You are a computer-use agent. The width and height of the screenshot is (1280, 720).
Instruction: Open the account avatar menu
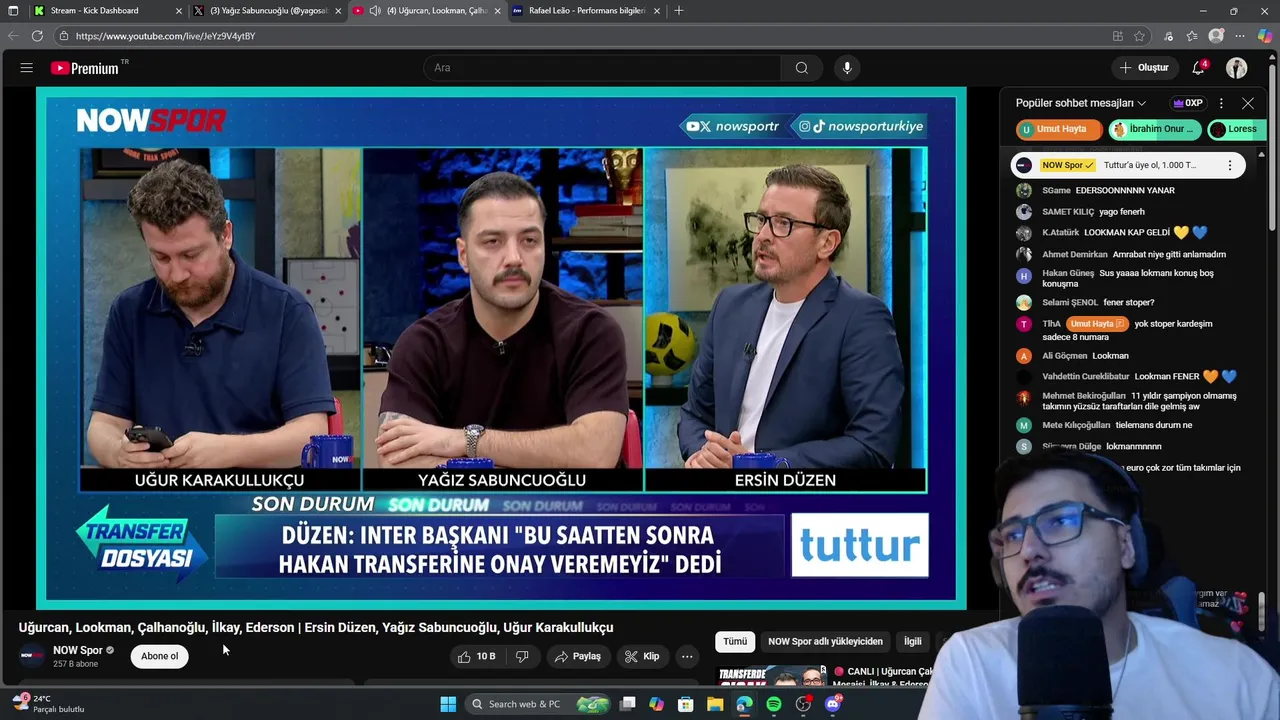click(x=1237, y=68)
